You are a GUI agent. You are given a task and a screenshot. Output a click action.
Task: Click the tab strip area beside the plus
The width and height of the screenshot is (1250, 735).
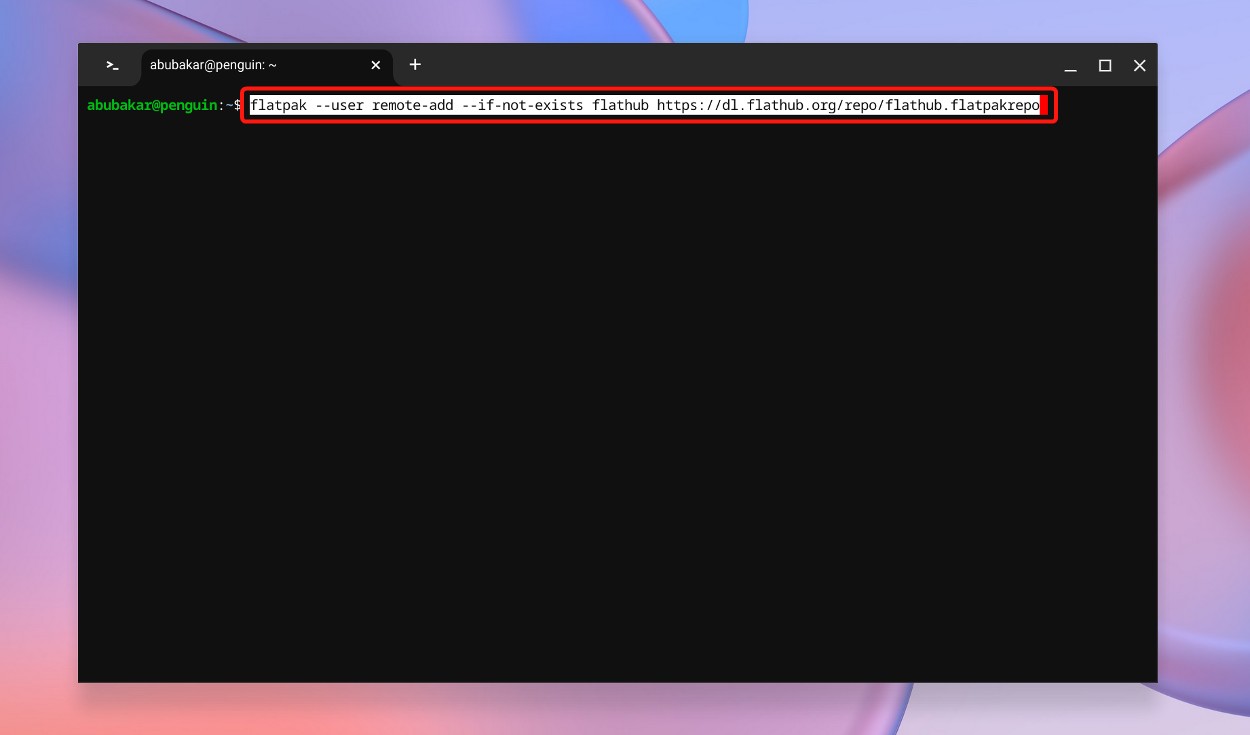[600, 65]
